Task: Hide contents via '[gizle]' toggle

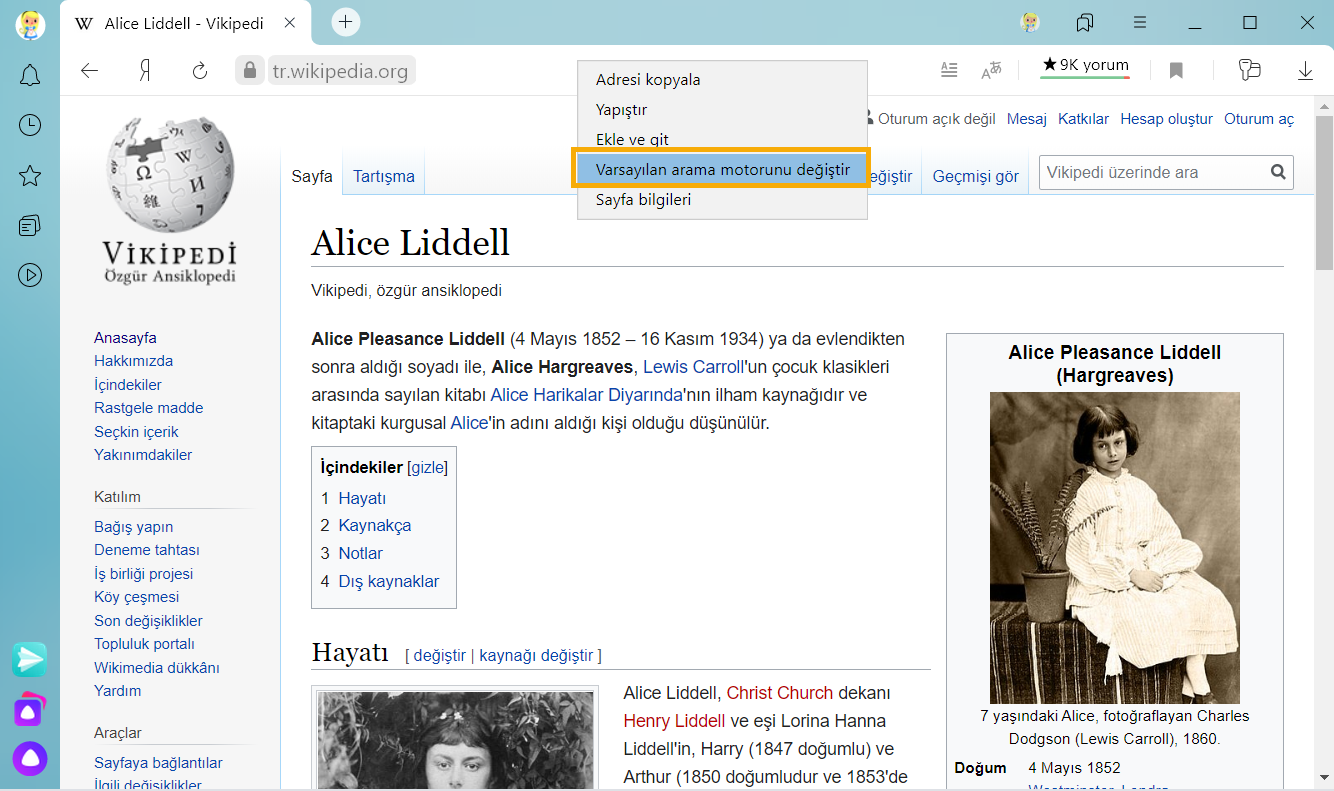Action: [x=427, y=467]
